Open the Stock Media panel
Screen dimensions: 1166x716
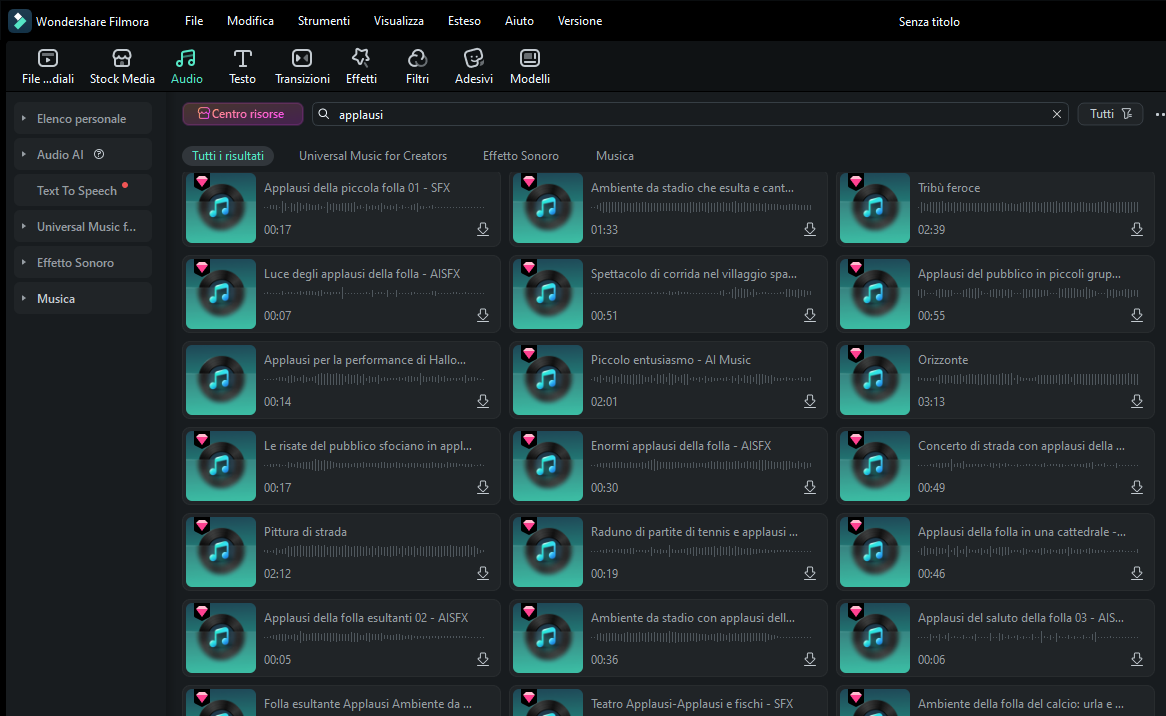point(122,66)
